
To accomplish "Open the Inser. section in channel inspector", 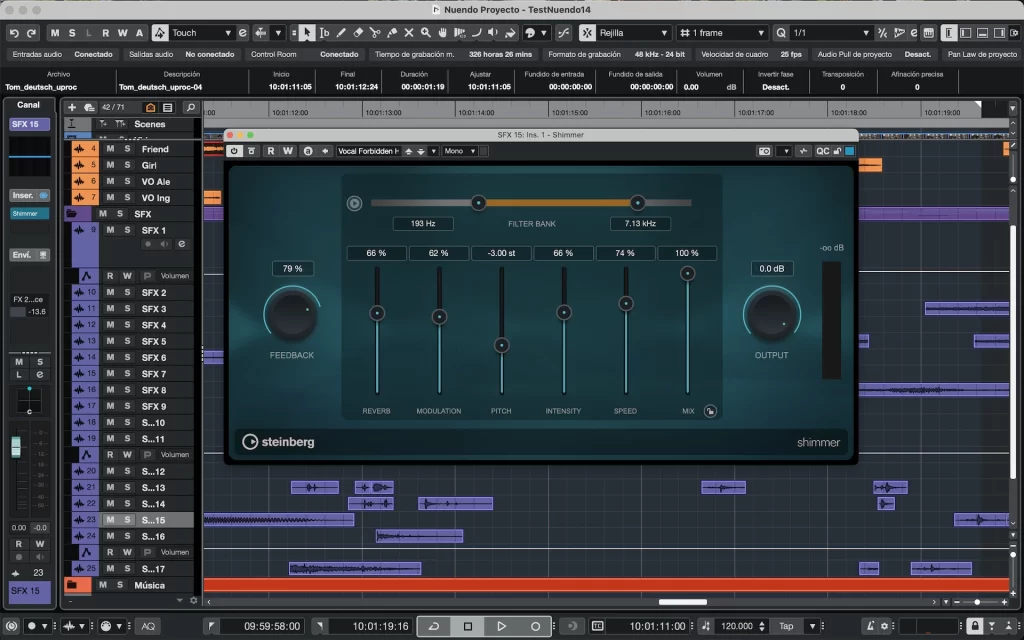I will (x=23, y=195).
